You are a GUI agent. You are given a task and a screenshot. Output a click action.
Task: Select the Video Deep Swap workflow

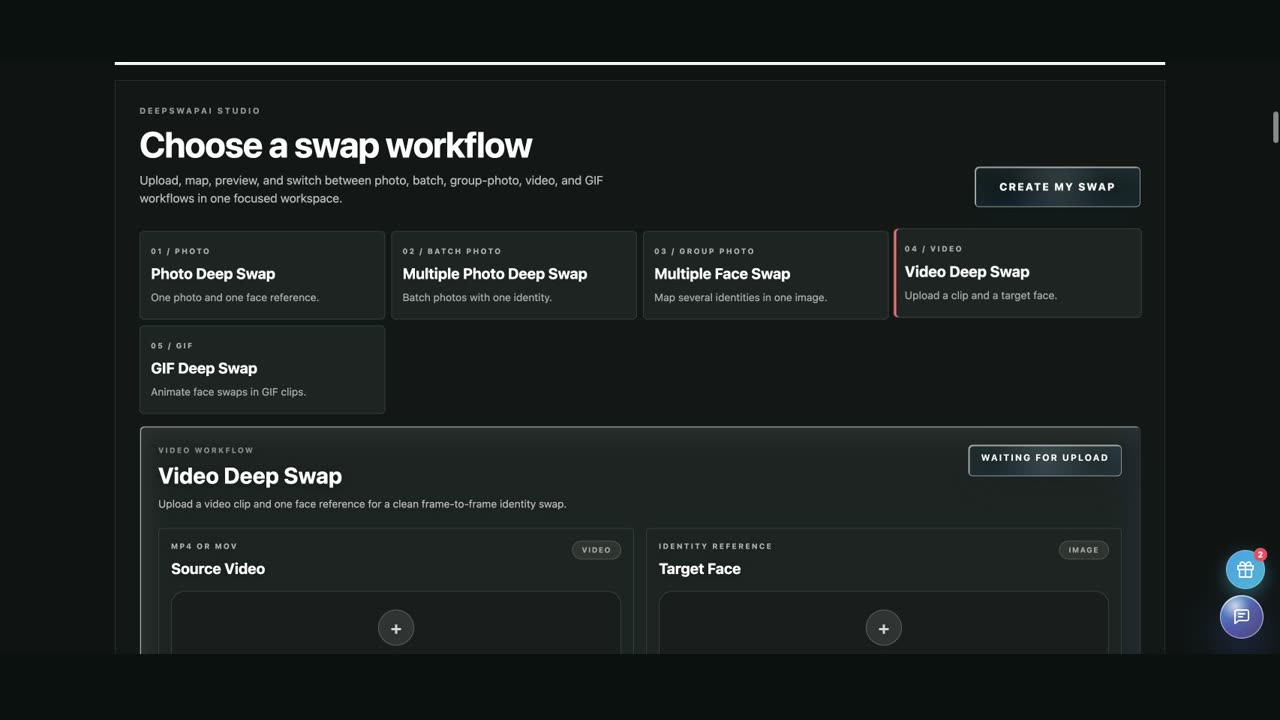[1018, 273]
